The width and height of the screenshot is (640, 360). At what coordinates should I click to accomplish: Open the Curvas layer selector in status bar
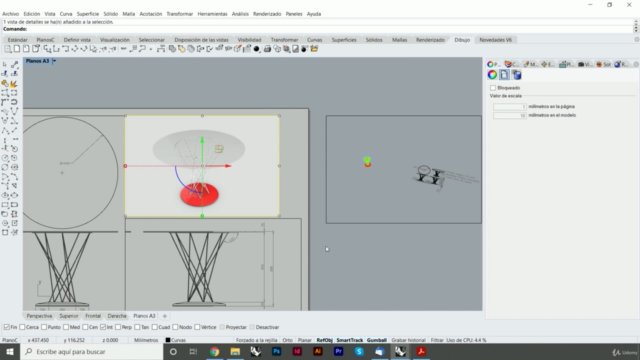[178, 340]
